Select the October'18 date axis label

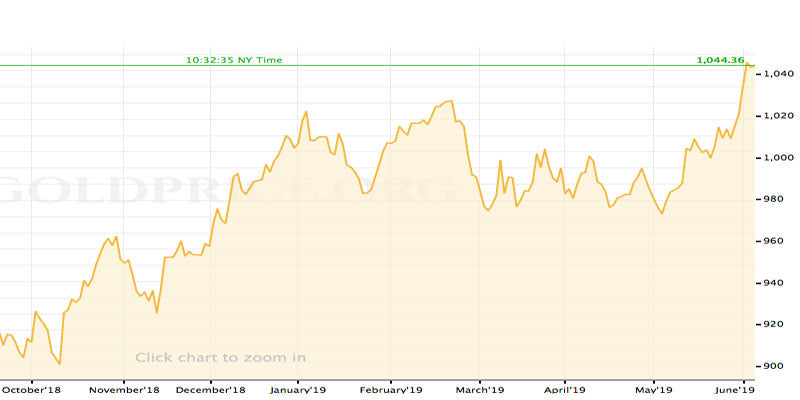(x=32, y=390)
